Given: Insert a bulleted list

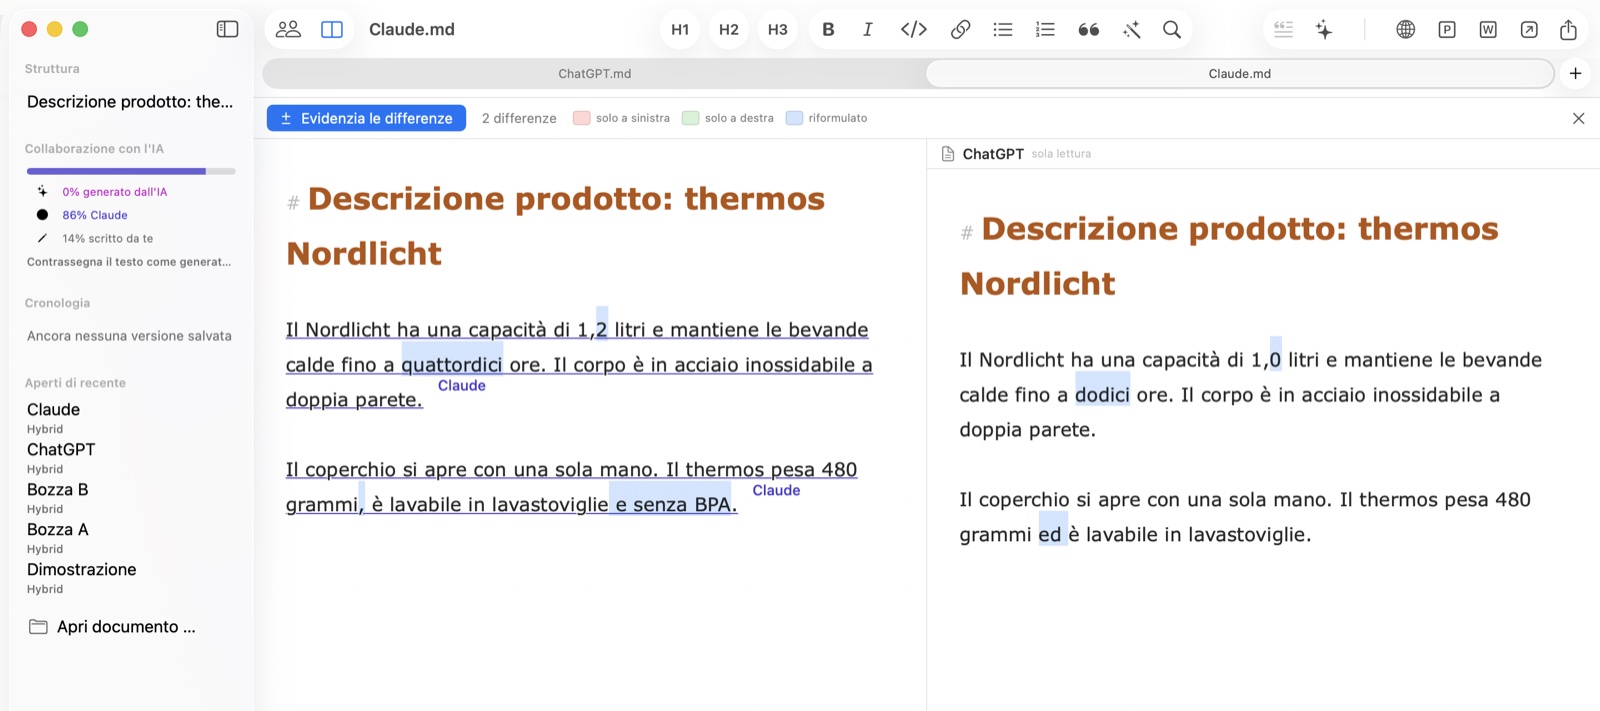Looking at the screenshot, I should point(1003,29).
